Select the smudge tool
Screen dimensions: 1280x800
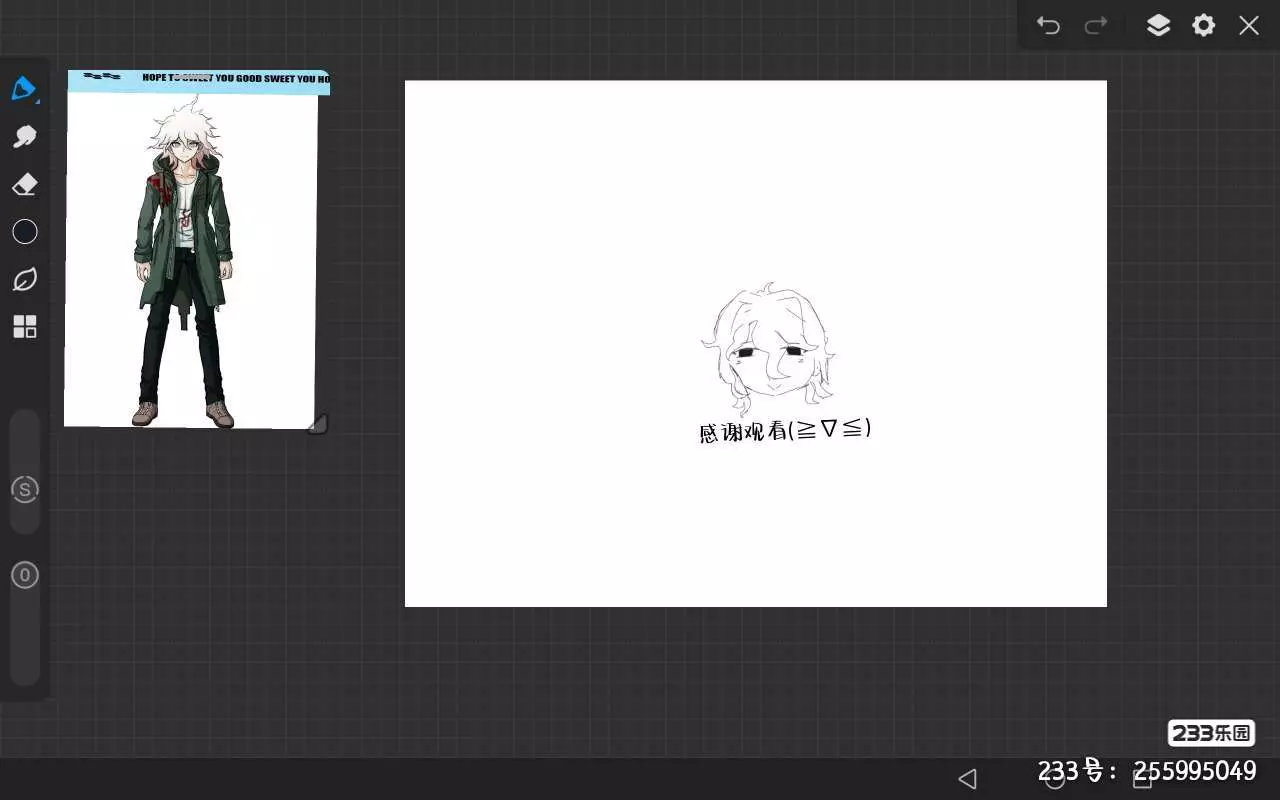(x=24, y=136)
